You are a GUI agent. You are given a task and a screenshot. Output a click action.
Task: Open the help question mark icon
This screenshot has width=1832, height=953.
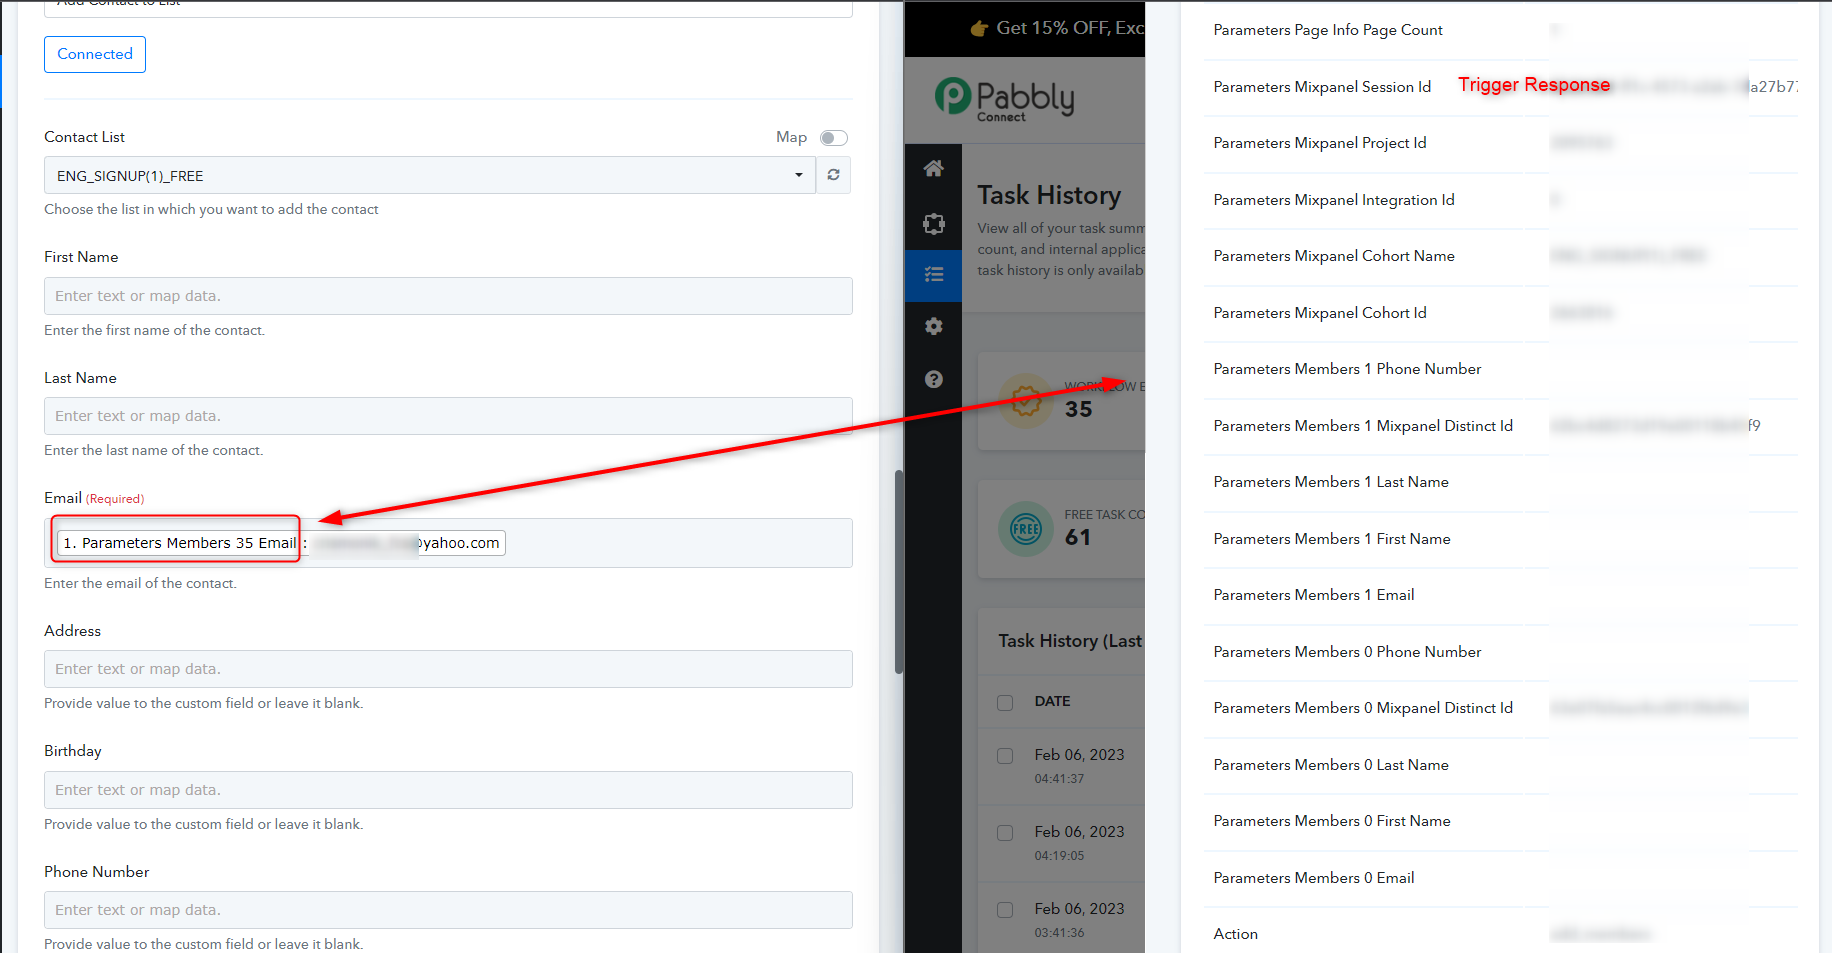point(933,379)
